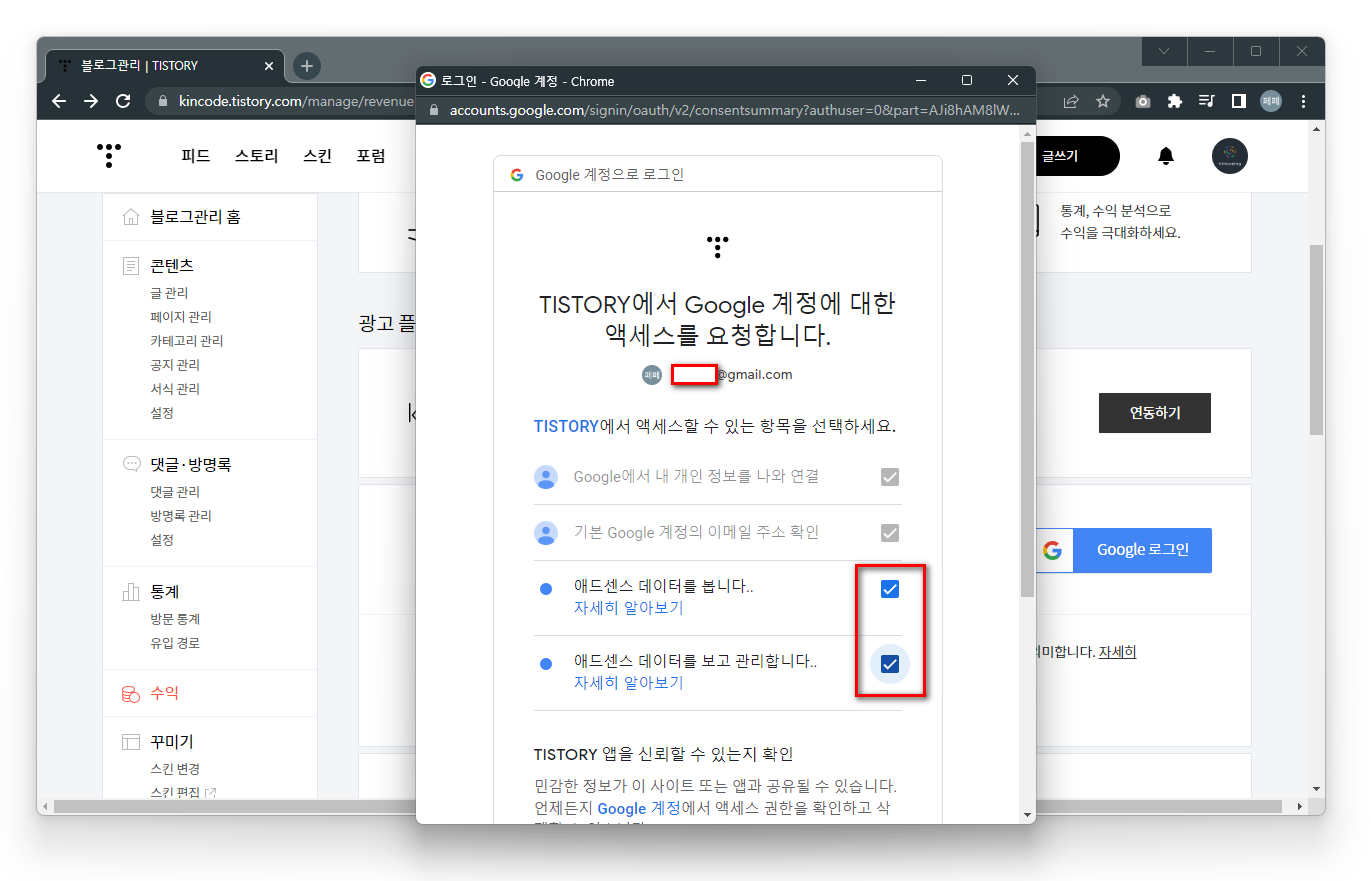Reload the Tistory page
The image size is (1371, 881).
123,101
